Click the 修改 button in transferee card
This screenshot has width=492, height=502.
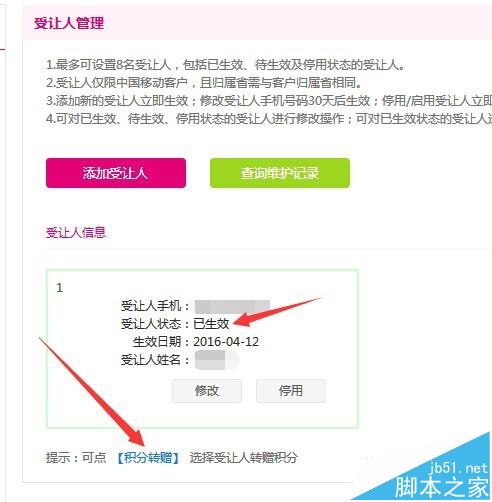(x=207, y=391)
